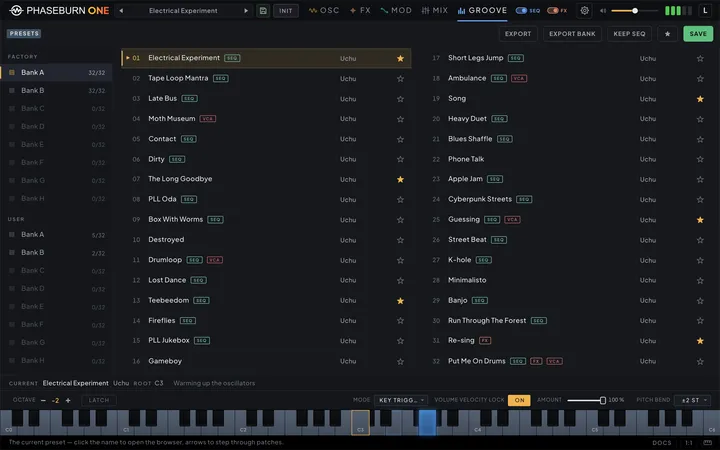The image size is (720, 450).
Task: Click the EXPORT button
Action: tap(518, 34)
